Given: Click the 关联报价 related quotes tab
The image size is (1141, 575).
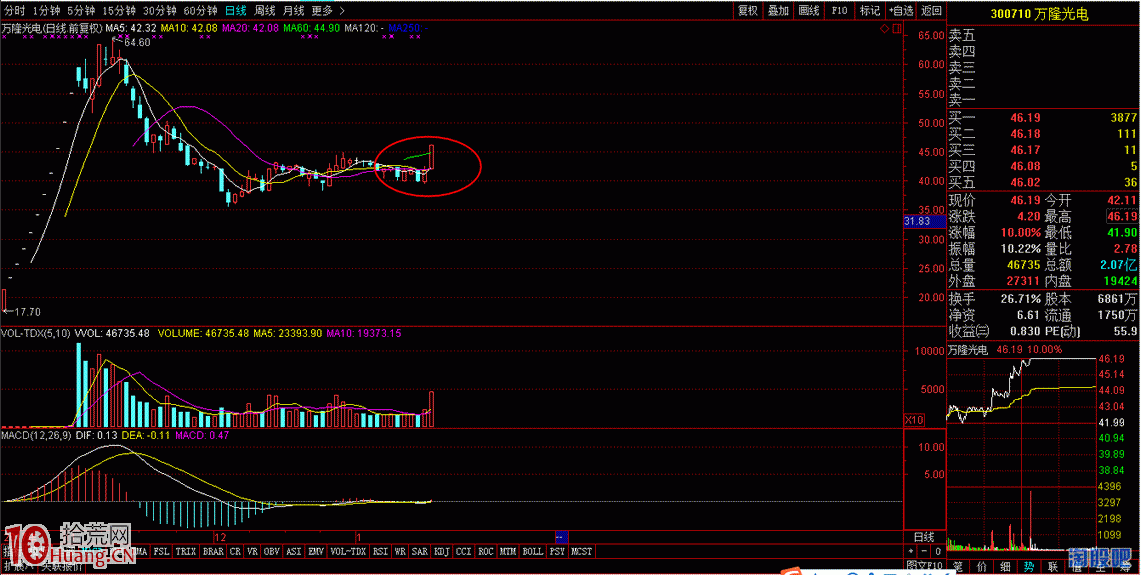Looking at the screenshot, I should pyautogui.click(x=63, y=566).
